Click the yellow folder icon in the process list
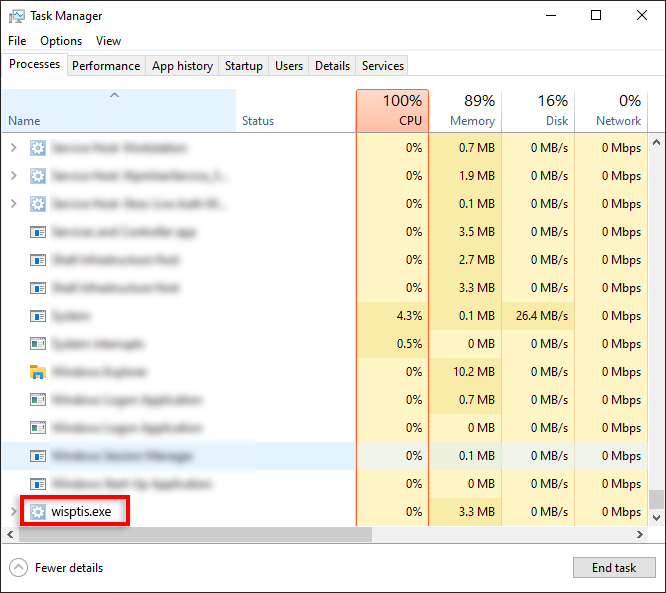The image size is (666, 593). coord(38,372)
